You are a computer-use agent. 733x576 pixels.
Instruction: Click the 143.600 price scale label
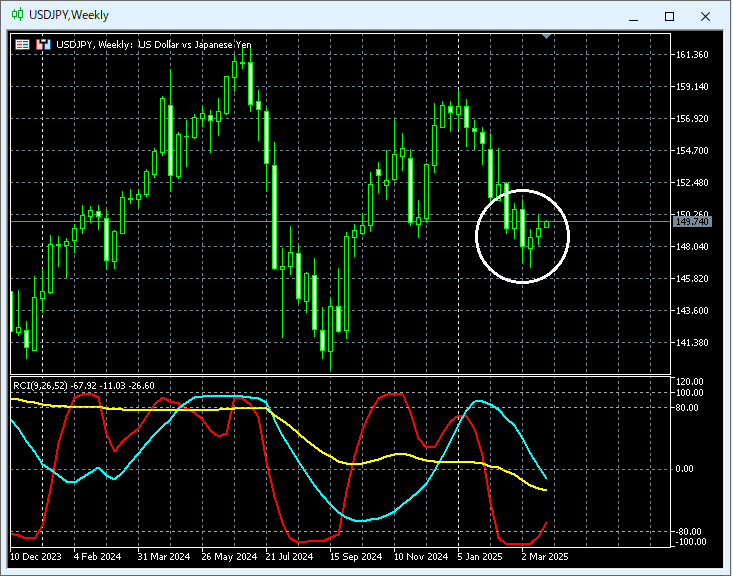pyautogui.click(x=692, y=310)
